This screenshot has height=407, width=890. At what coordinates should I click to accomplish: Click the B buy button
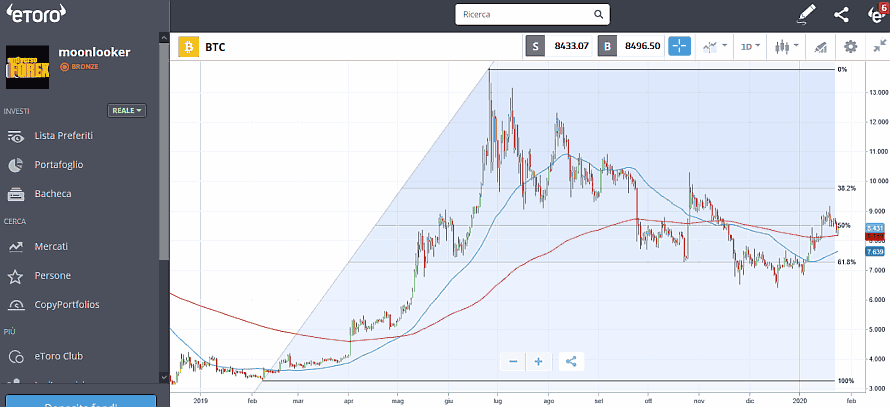[x=607, y=47]
